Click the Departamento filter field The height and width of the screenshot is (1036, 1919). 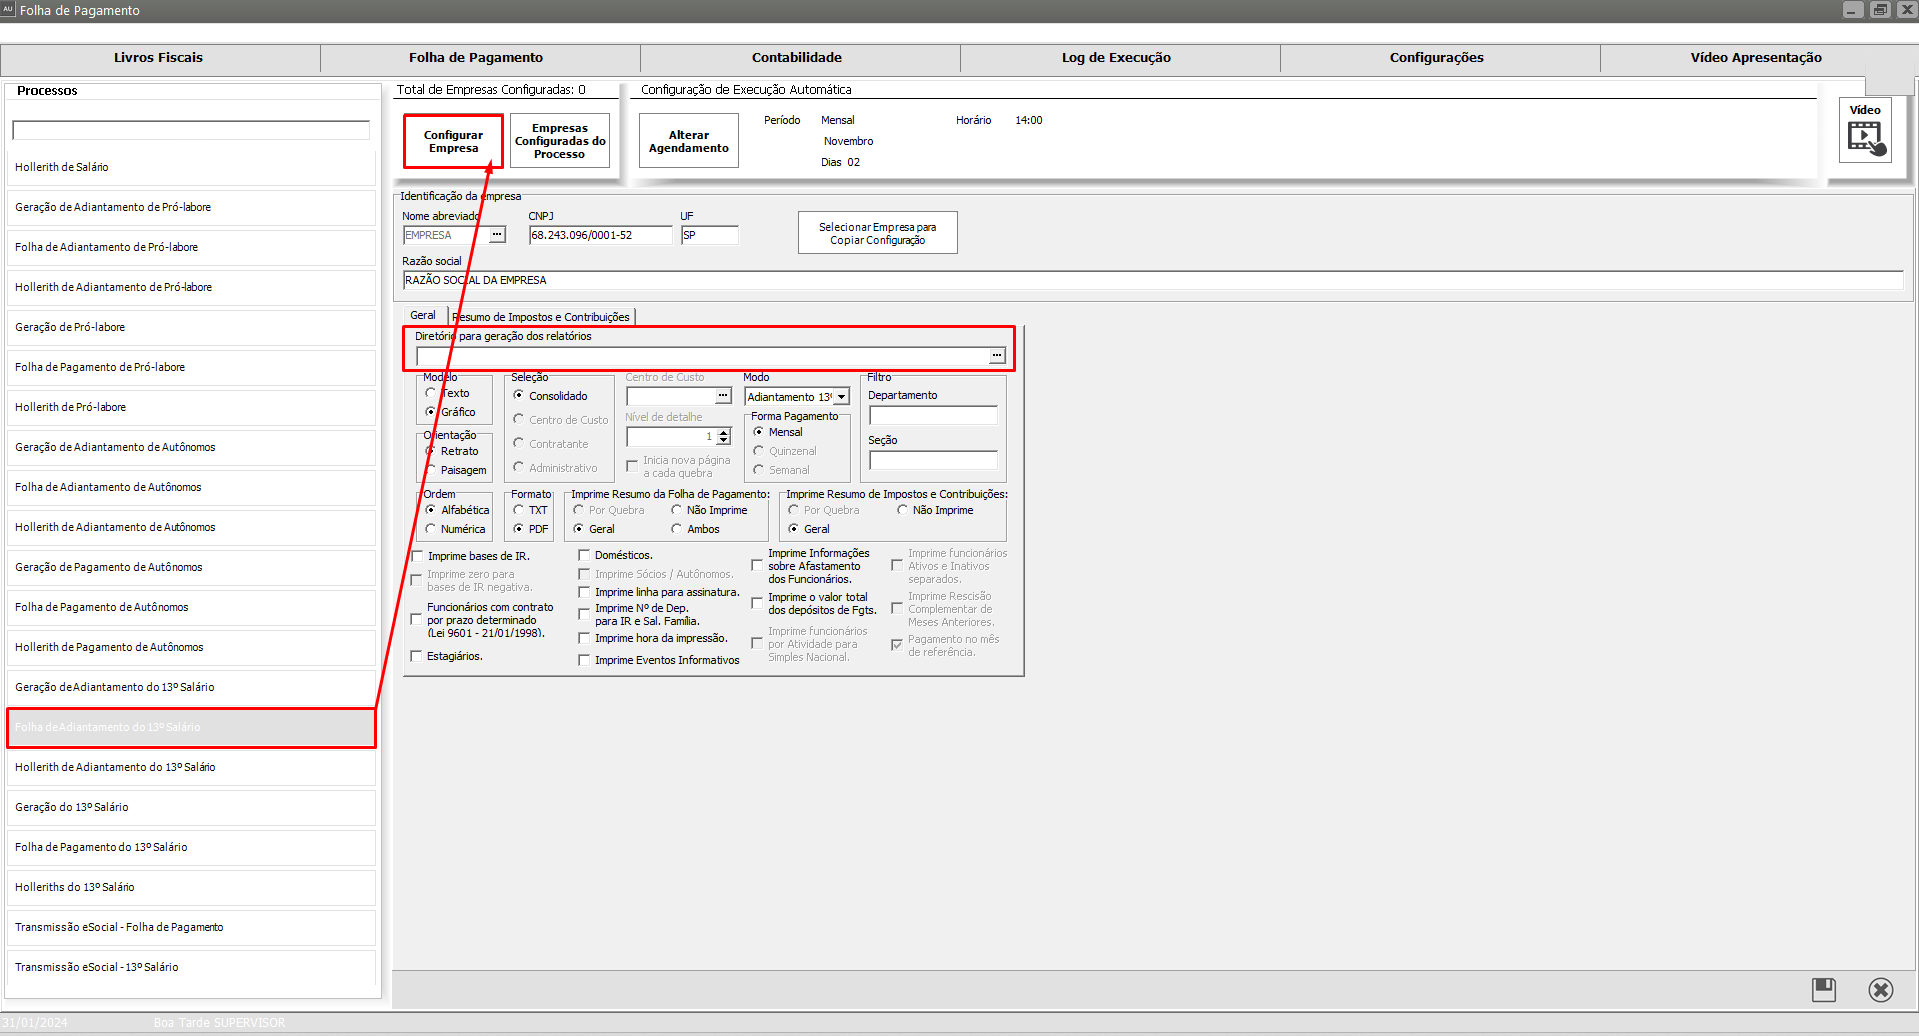click(933, 415)
